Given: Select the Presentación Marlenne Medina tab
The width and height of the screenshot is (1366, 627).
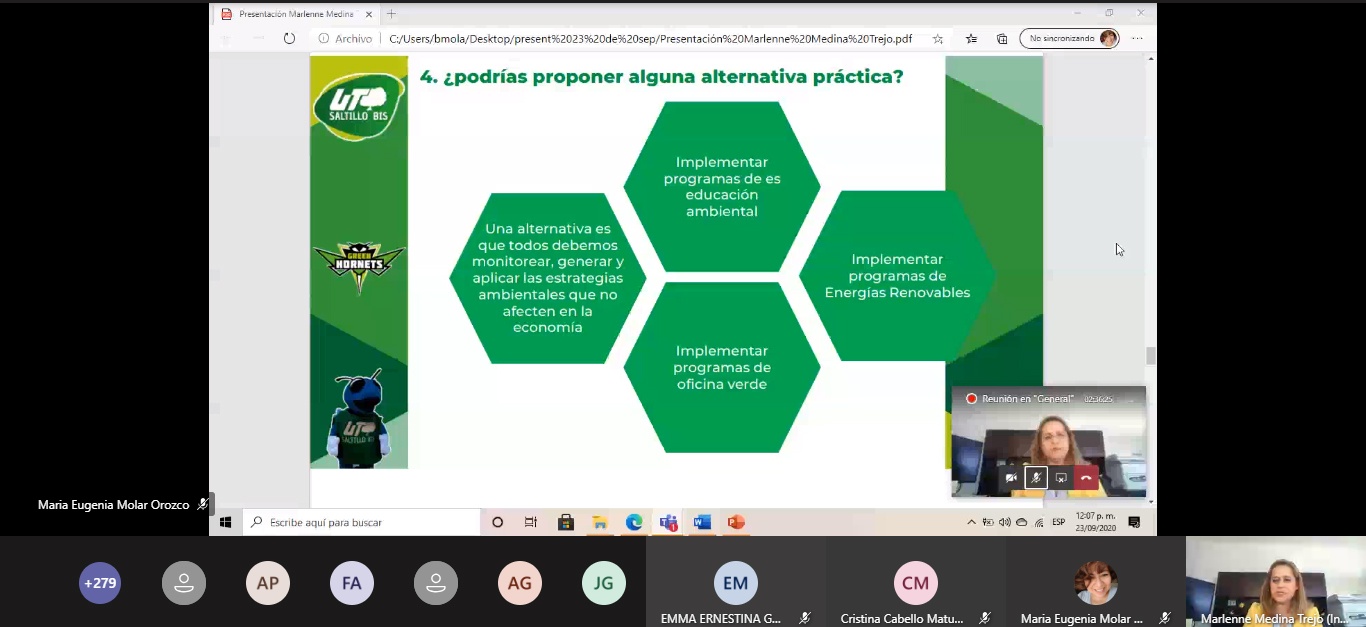Looking at the screenshot, I should (297, 14).
